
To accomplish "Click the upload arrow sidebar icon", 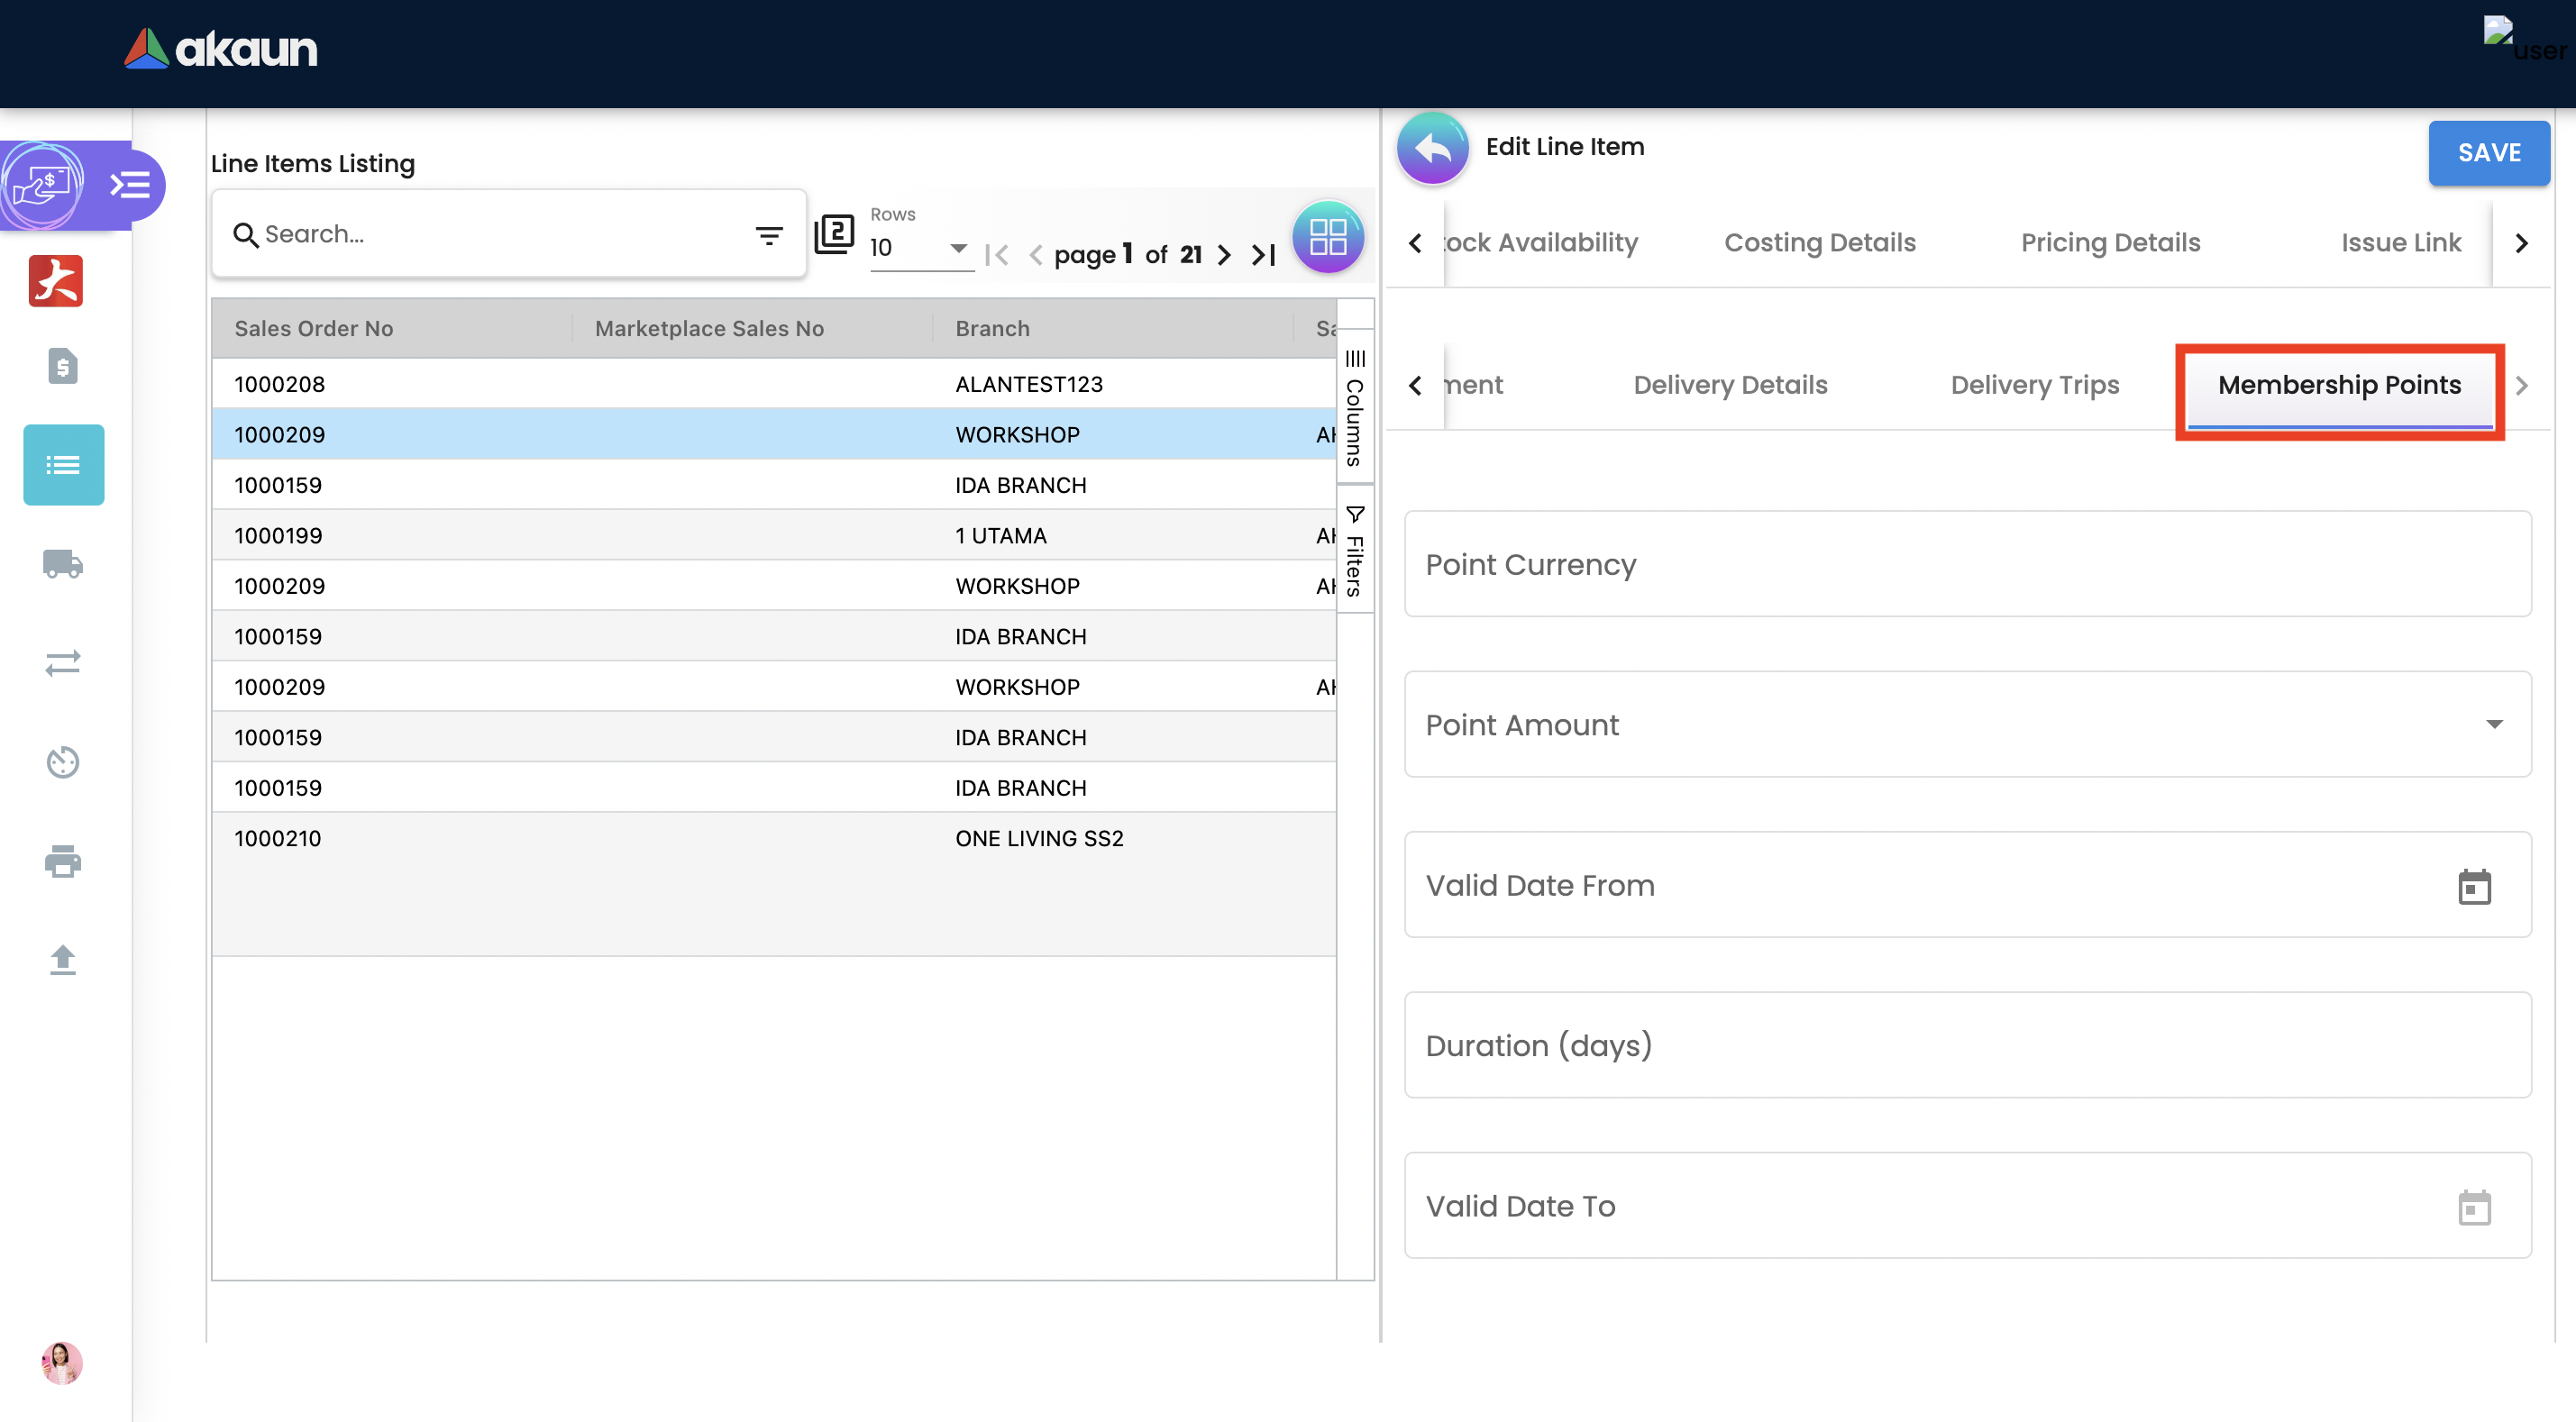I will point(63,960).
